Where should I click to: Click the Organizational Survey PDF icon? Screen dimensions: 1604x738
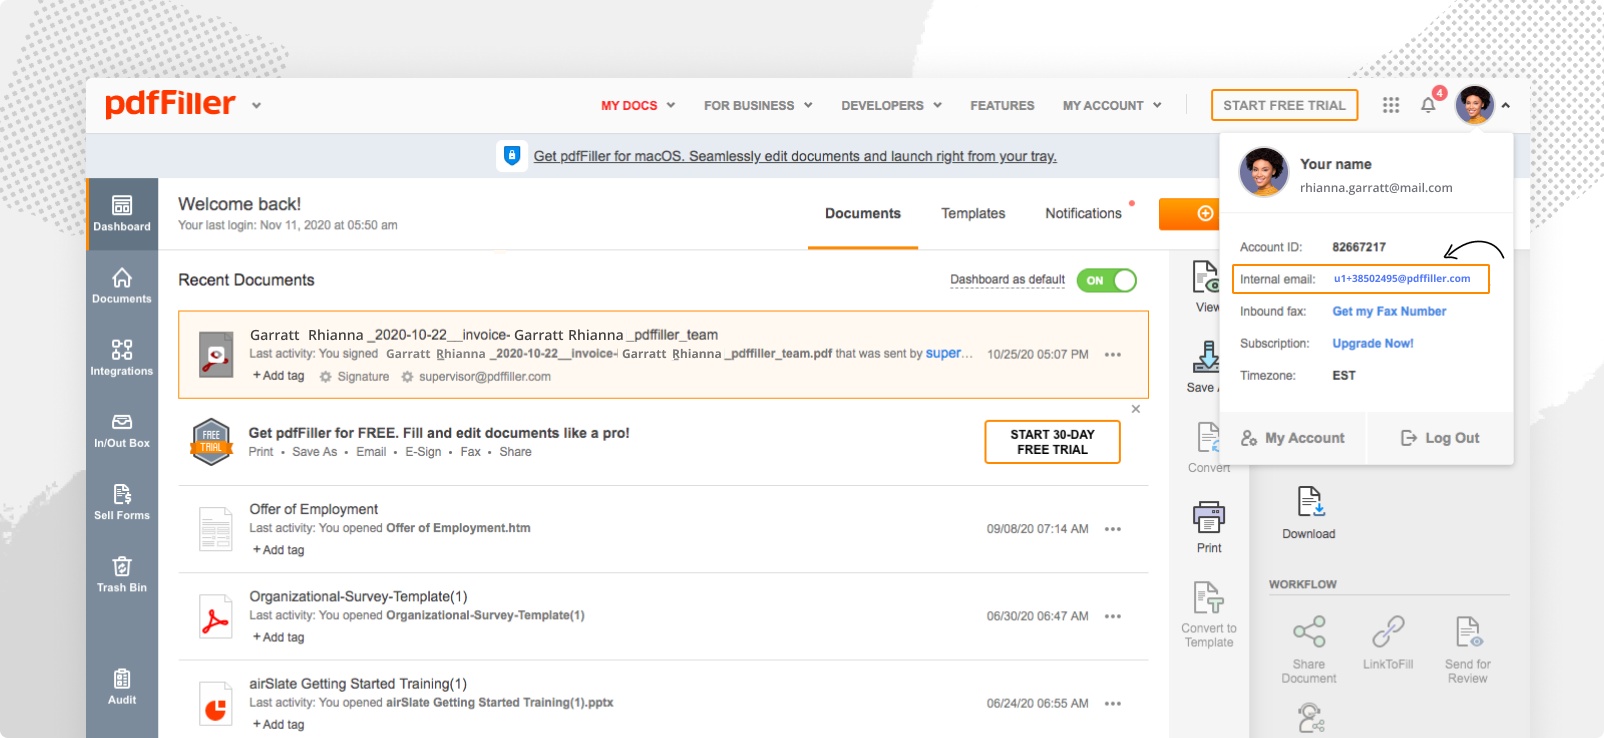(216, 616)
